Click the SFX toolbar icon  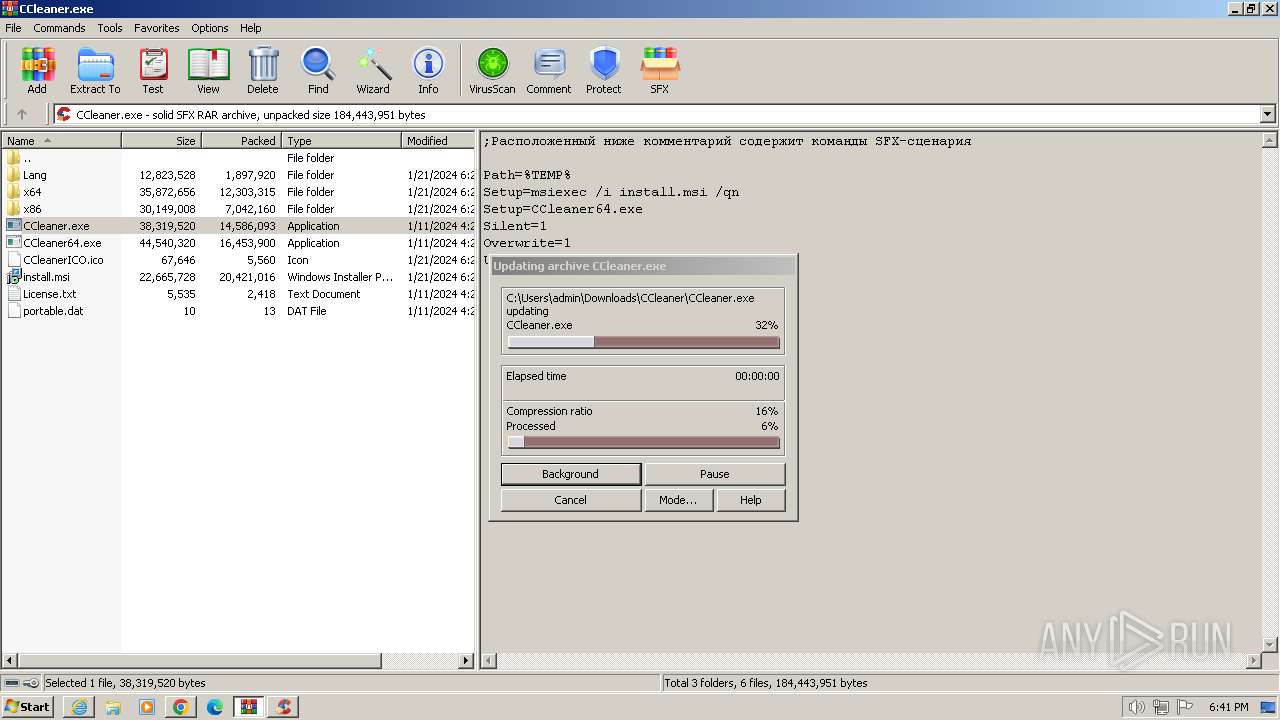point(660,70)
